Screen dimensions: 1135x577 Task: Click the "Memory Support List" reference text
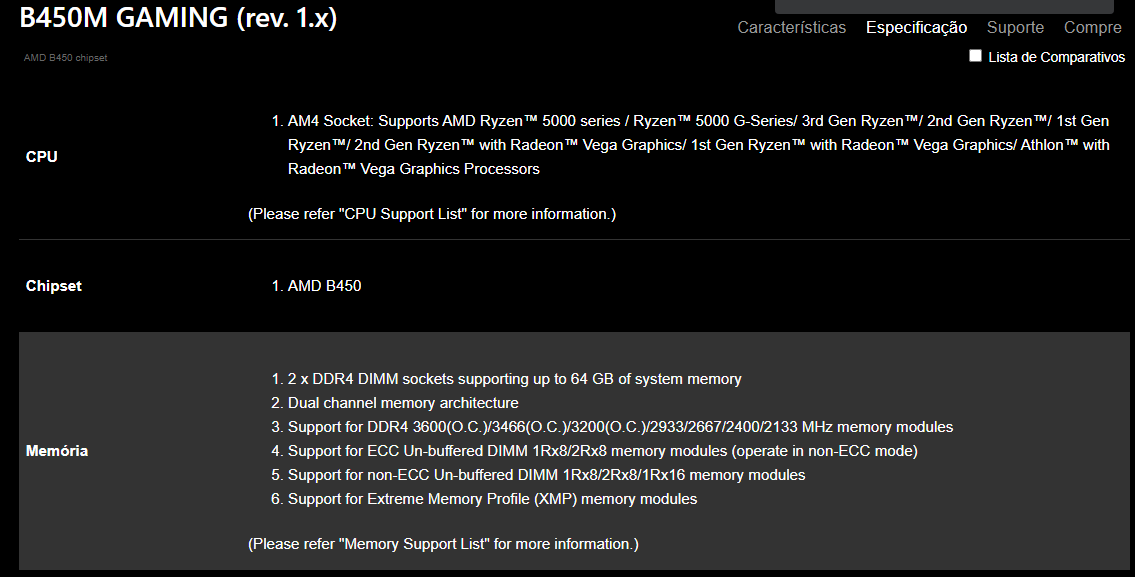tap(443, 544)
